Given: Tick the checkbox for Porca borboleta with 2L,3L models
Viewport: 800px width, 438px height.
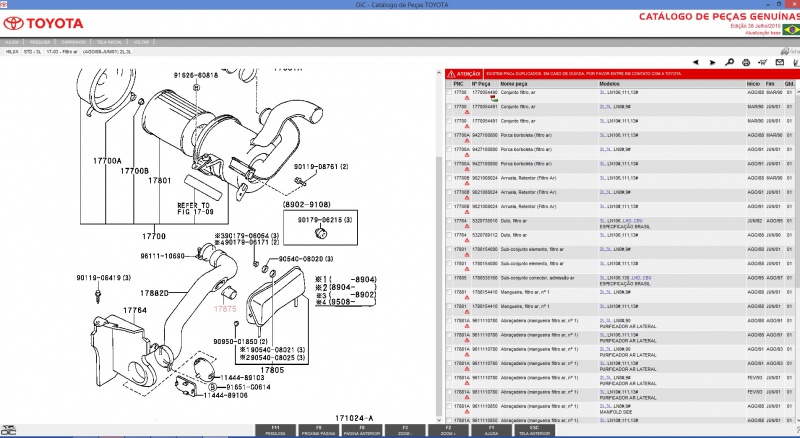Looking at the screenshot, I should 449,150.
